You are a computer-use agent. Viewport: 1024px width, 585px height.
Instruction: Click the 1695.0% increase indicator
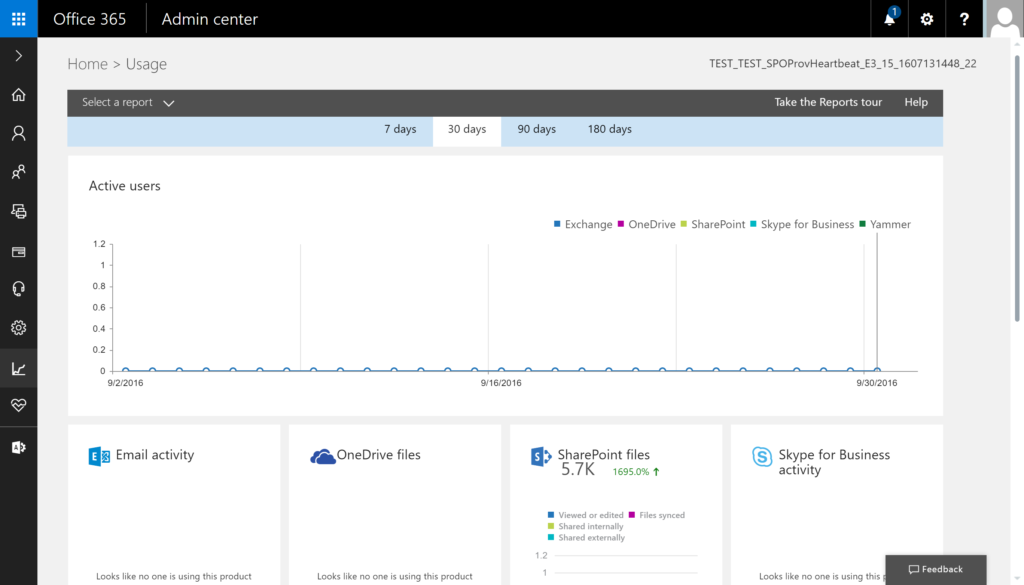click(636, 471)
